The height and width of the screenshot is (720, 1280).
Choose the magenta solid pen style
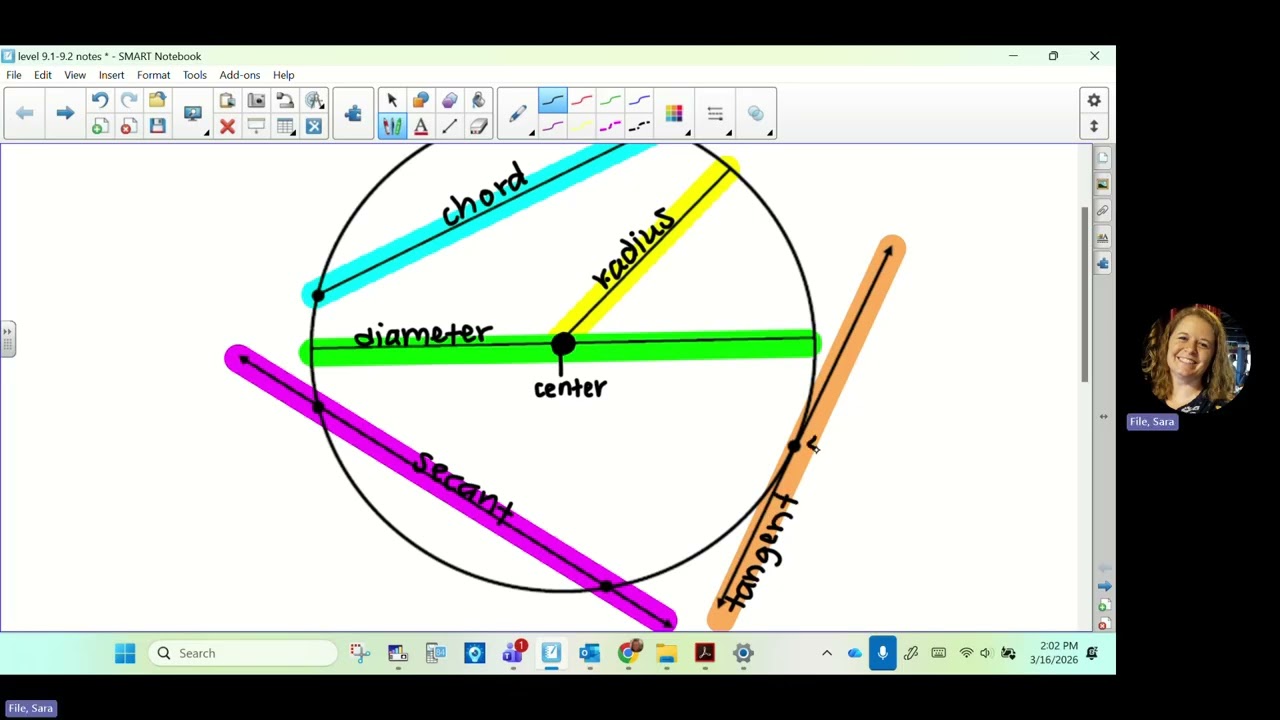coord(553,126)
